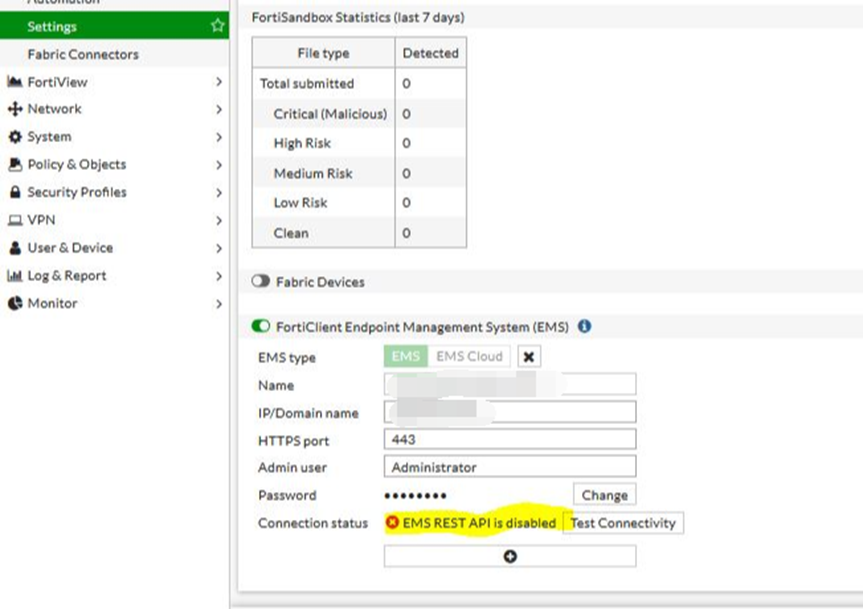Expand the VPN menu chevron
This screenshot has width=863, height=609.
(x=219, y=221)
